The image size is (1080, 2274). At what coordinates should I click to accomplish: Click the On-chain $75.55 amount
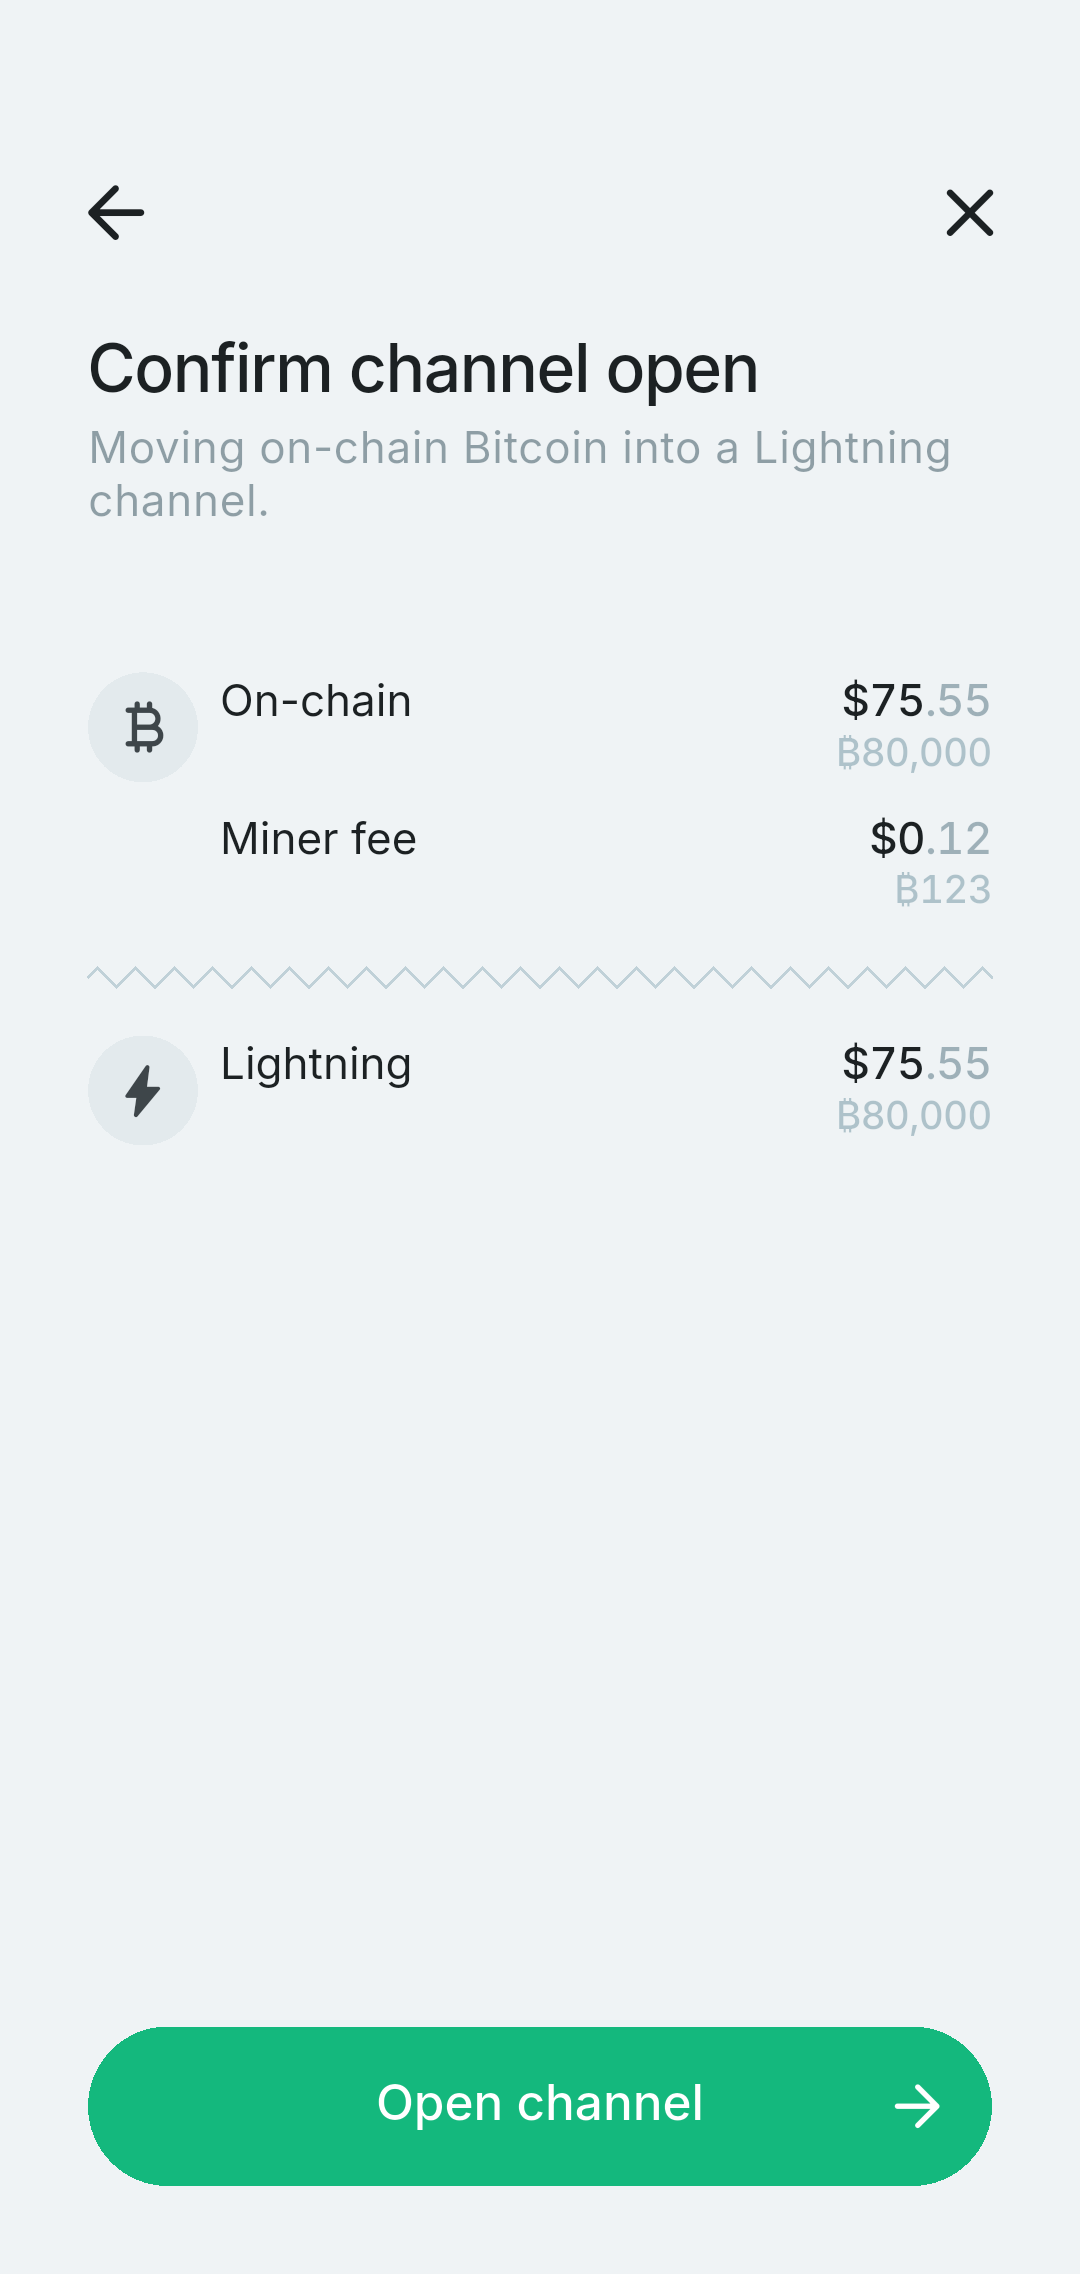click(x=915, y=700)
